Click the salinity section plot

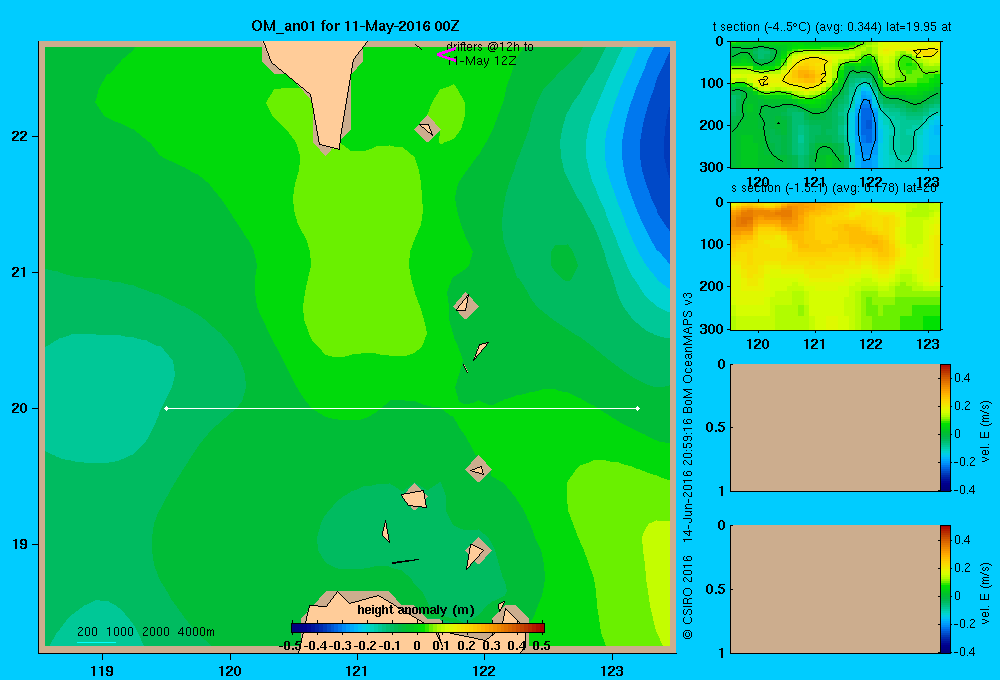[x=835, y=266]
